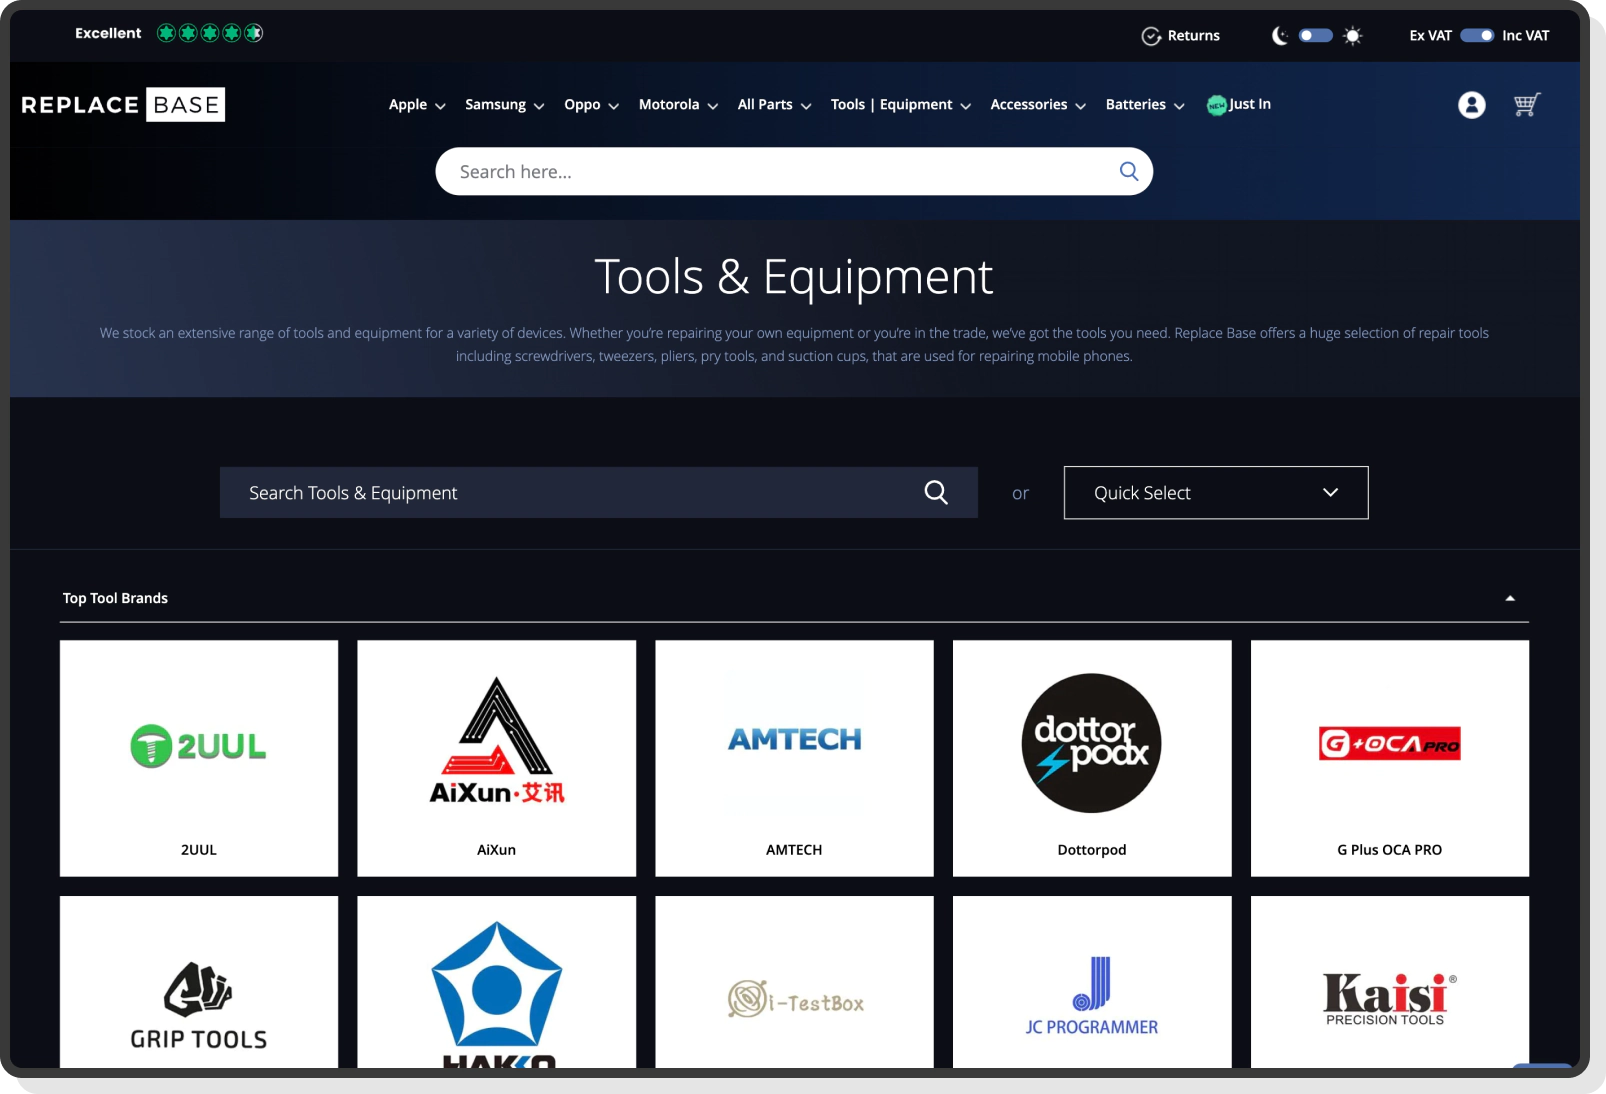The height and width of the screenshot is (1094, 1606).
Task: Click the moon icon for dark mode
Action: (x=1281, y=35)
